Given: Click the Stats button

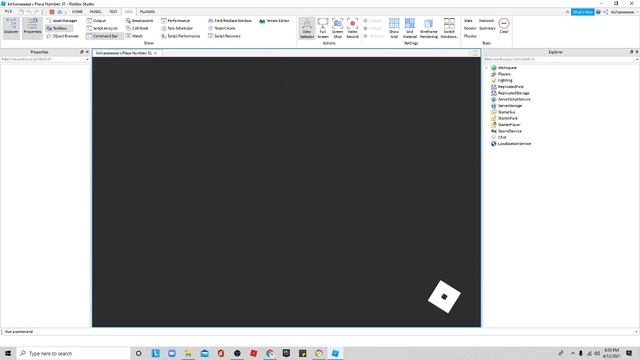Looking at the screenshot, I should (x=468, y=20).
